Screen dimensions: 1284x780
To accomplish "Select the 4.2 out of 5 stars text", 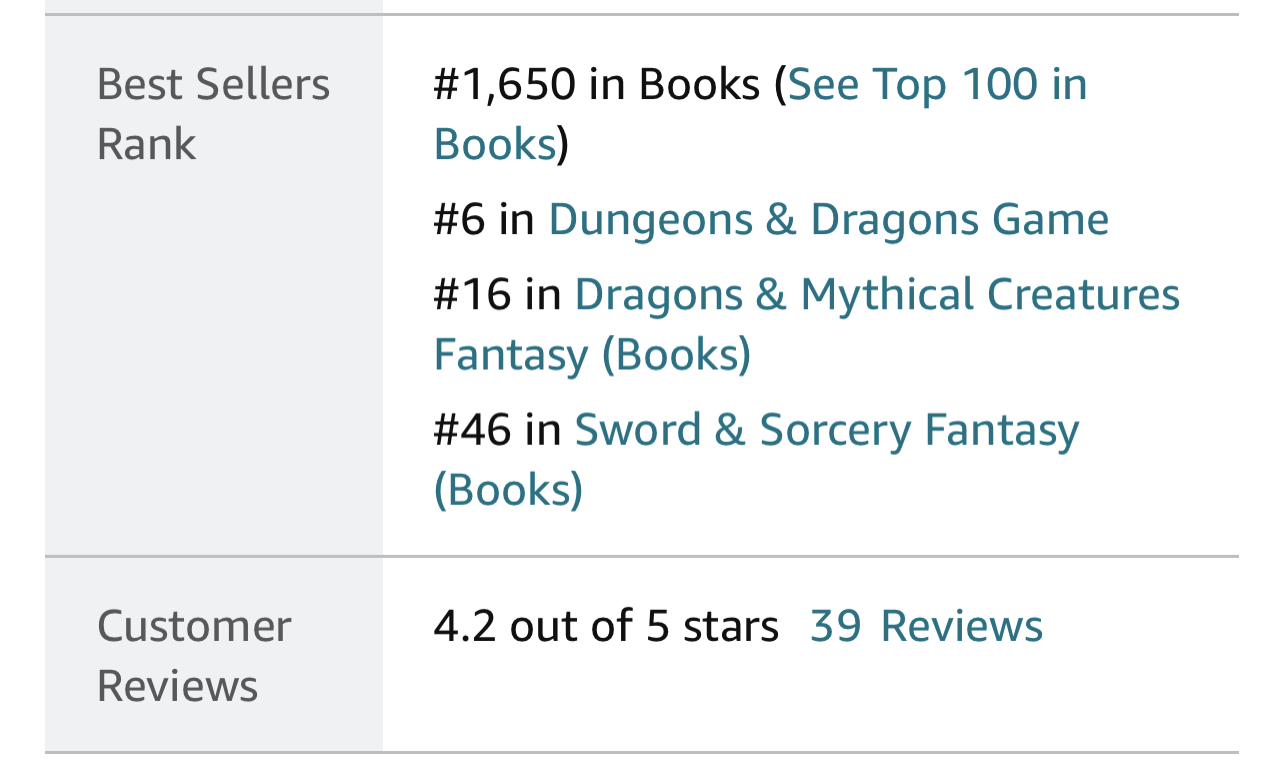I will coord(606,626).
